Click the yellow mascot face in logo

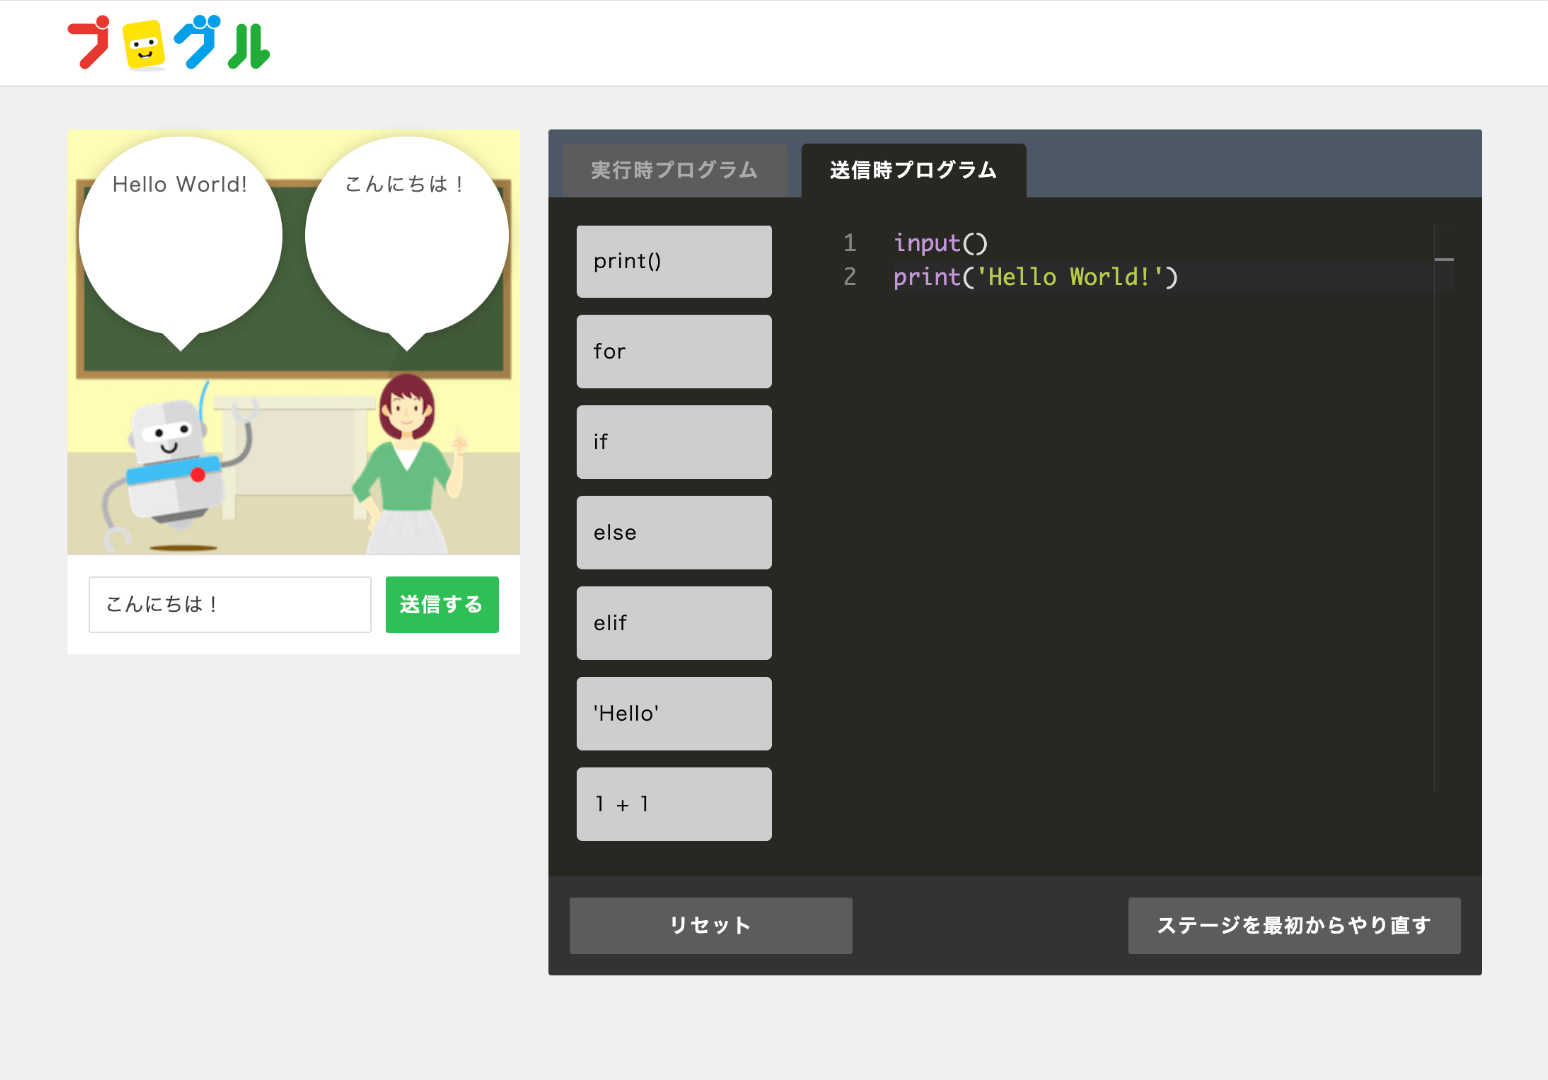(144, 45)
